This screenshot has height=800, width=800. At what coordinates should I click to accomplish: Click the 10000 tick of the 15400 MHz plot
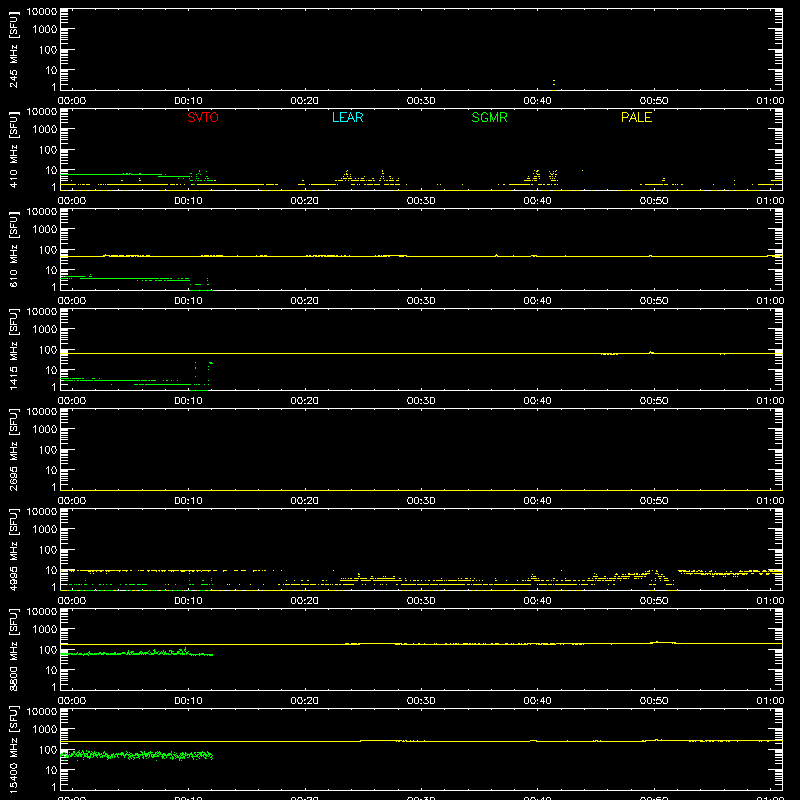coord(42,712)
